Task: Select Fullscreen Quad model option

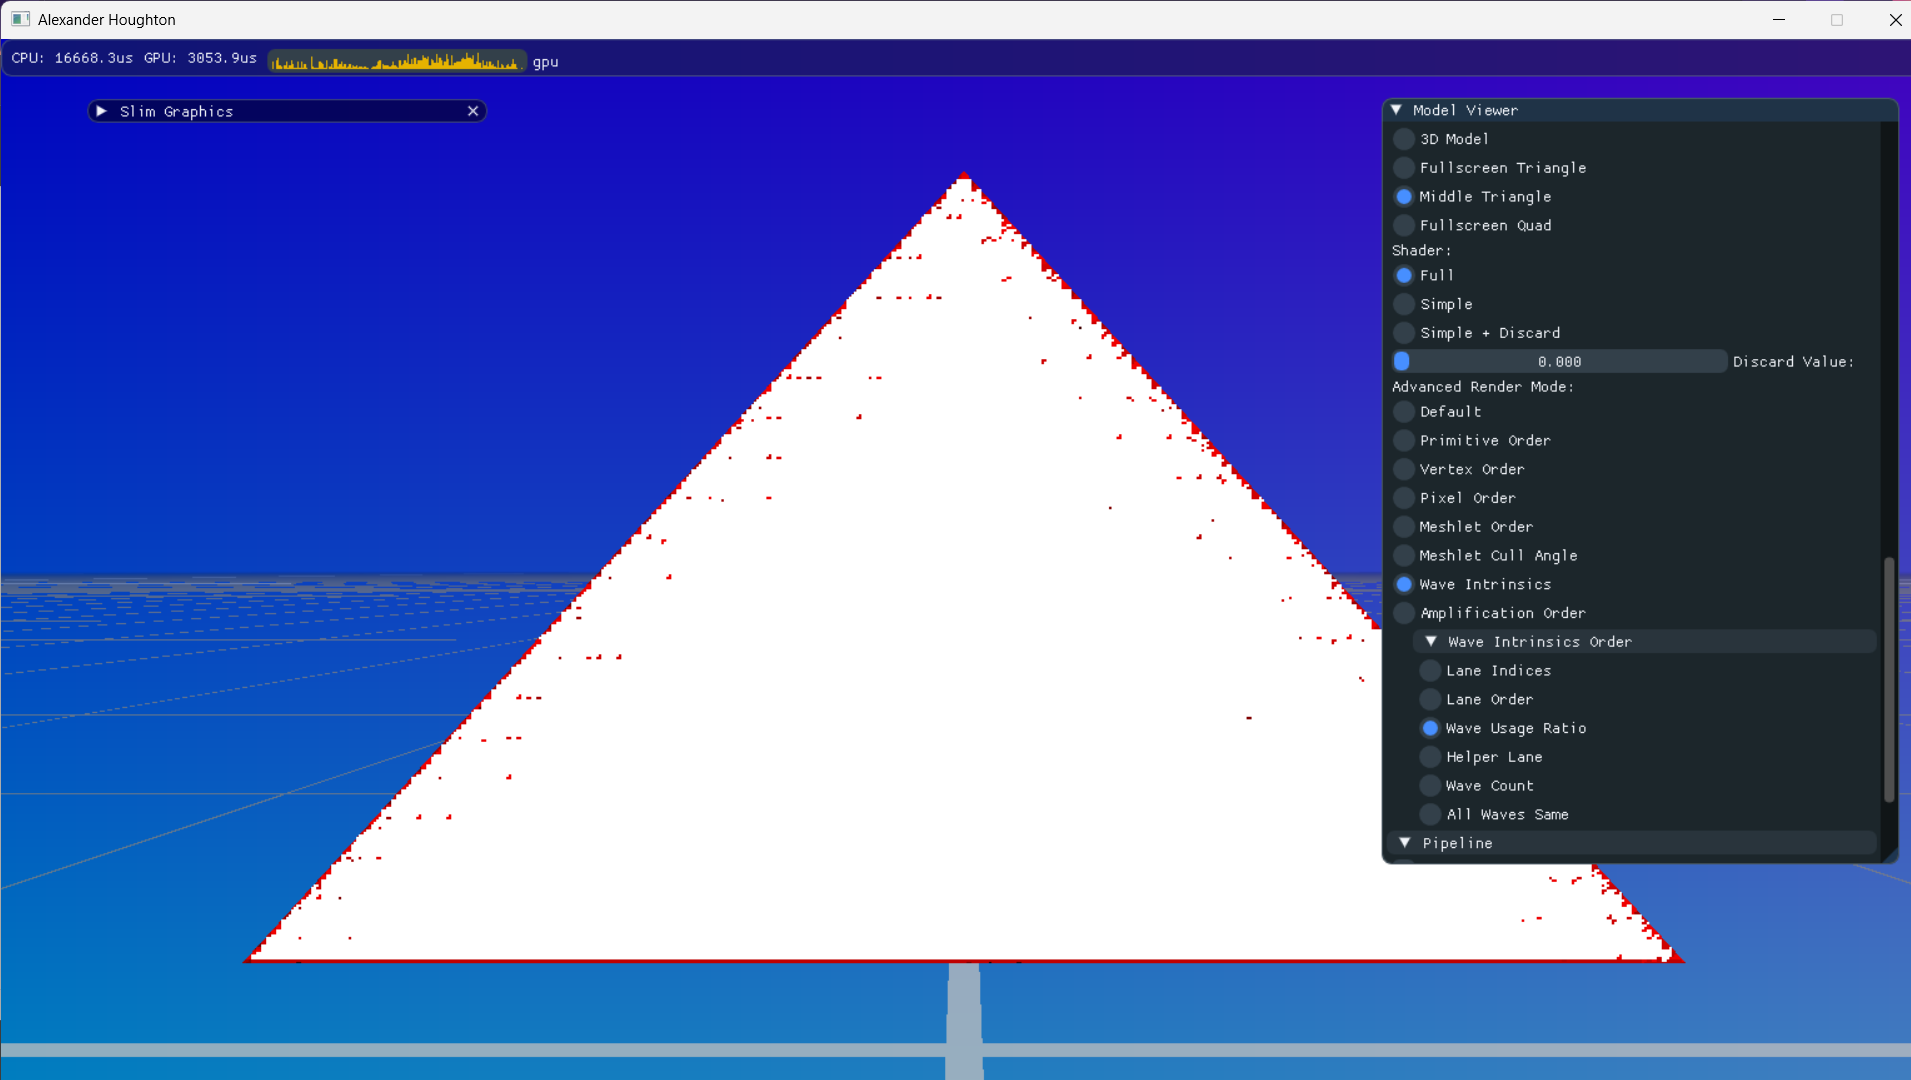Action: pyautogui.click(x=1404, y=226)
